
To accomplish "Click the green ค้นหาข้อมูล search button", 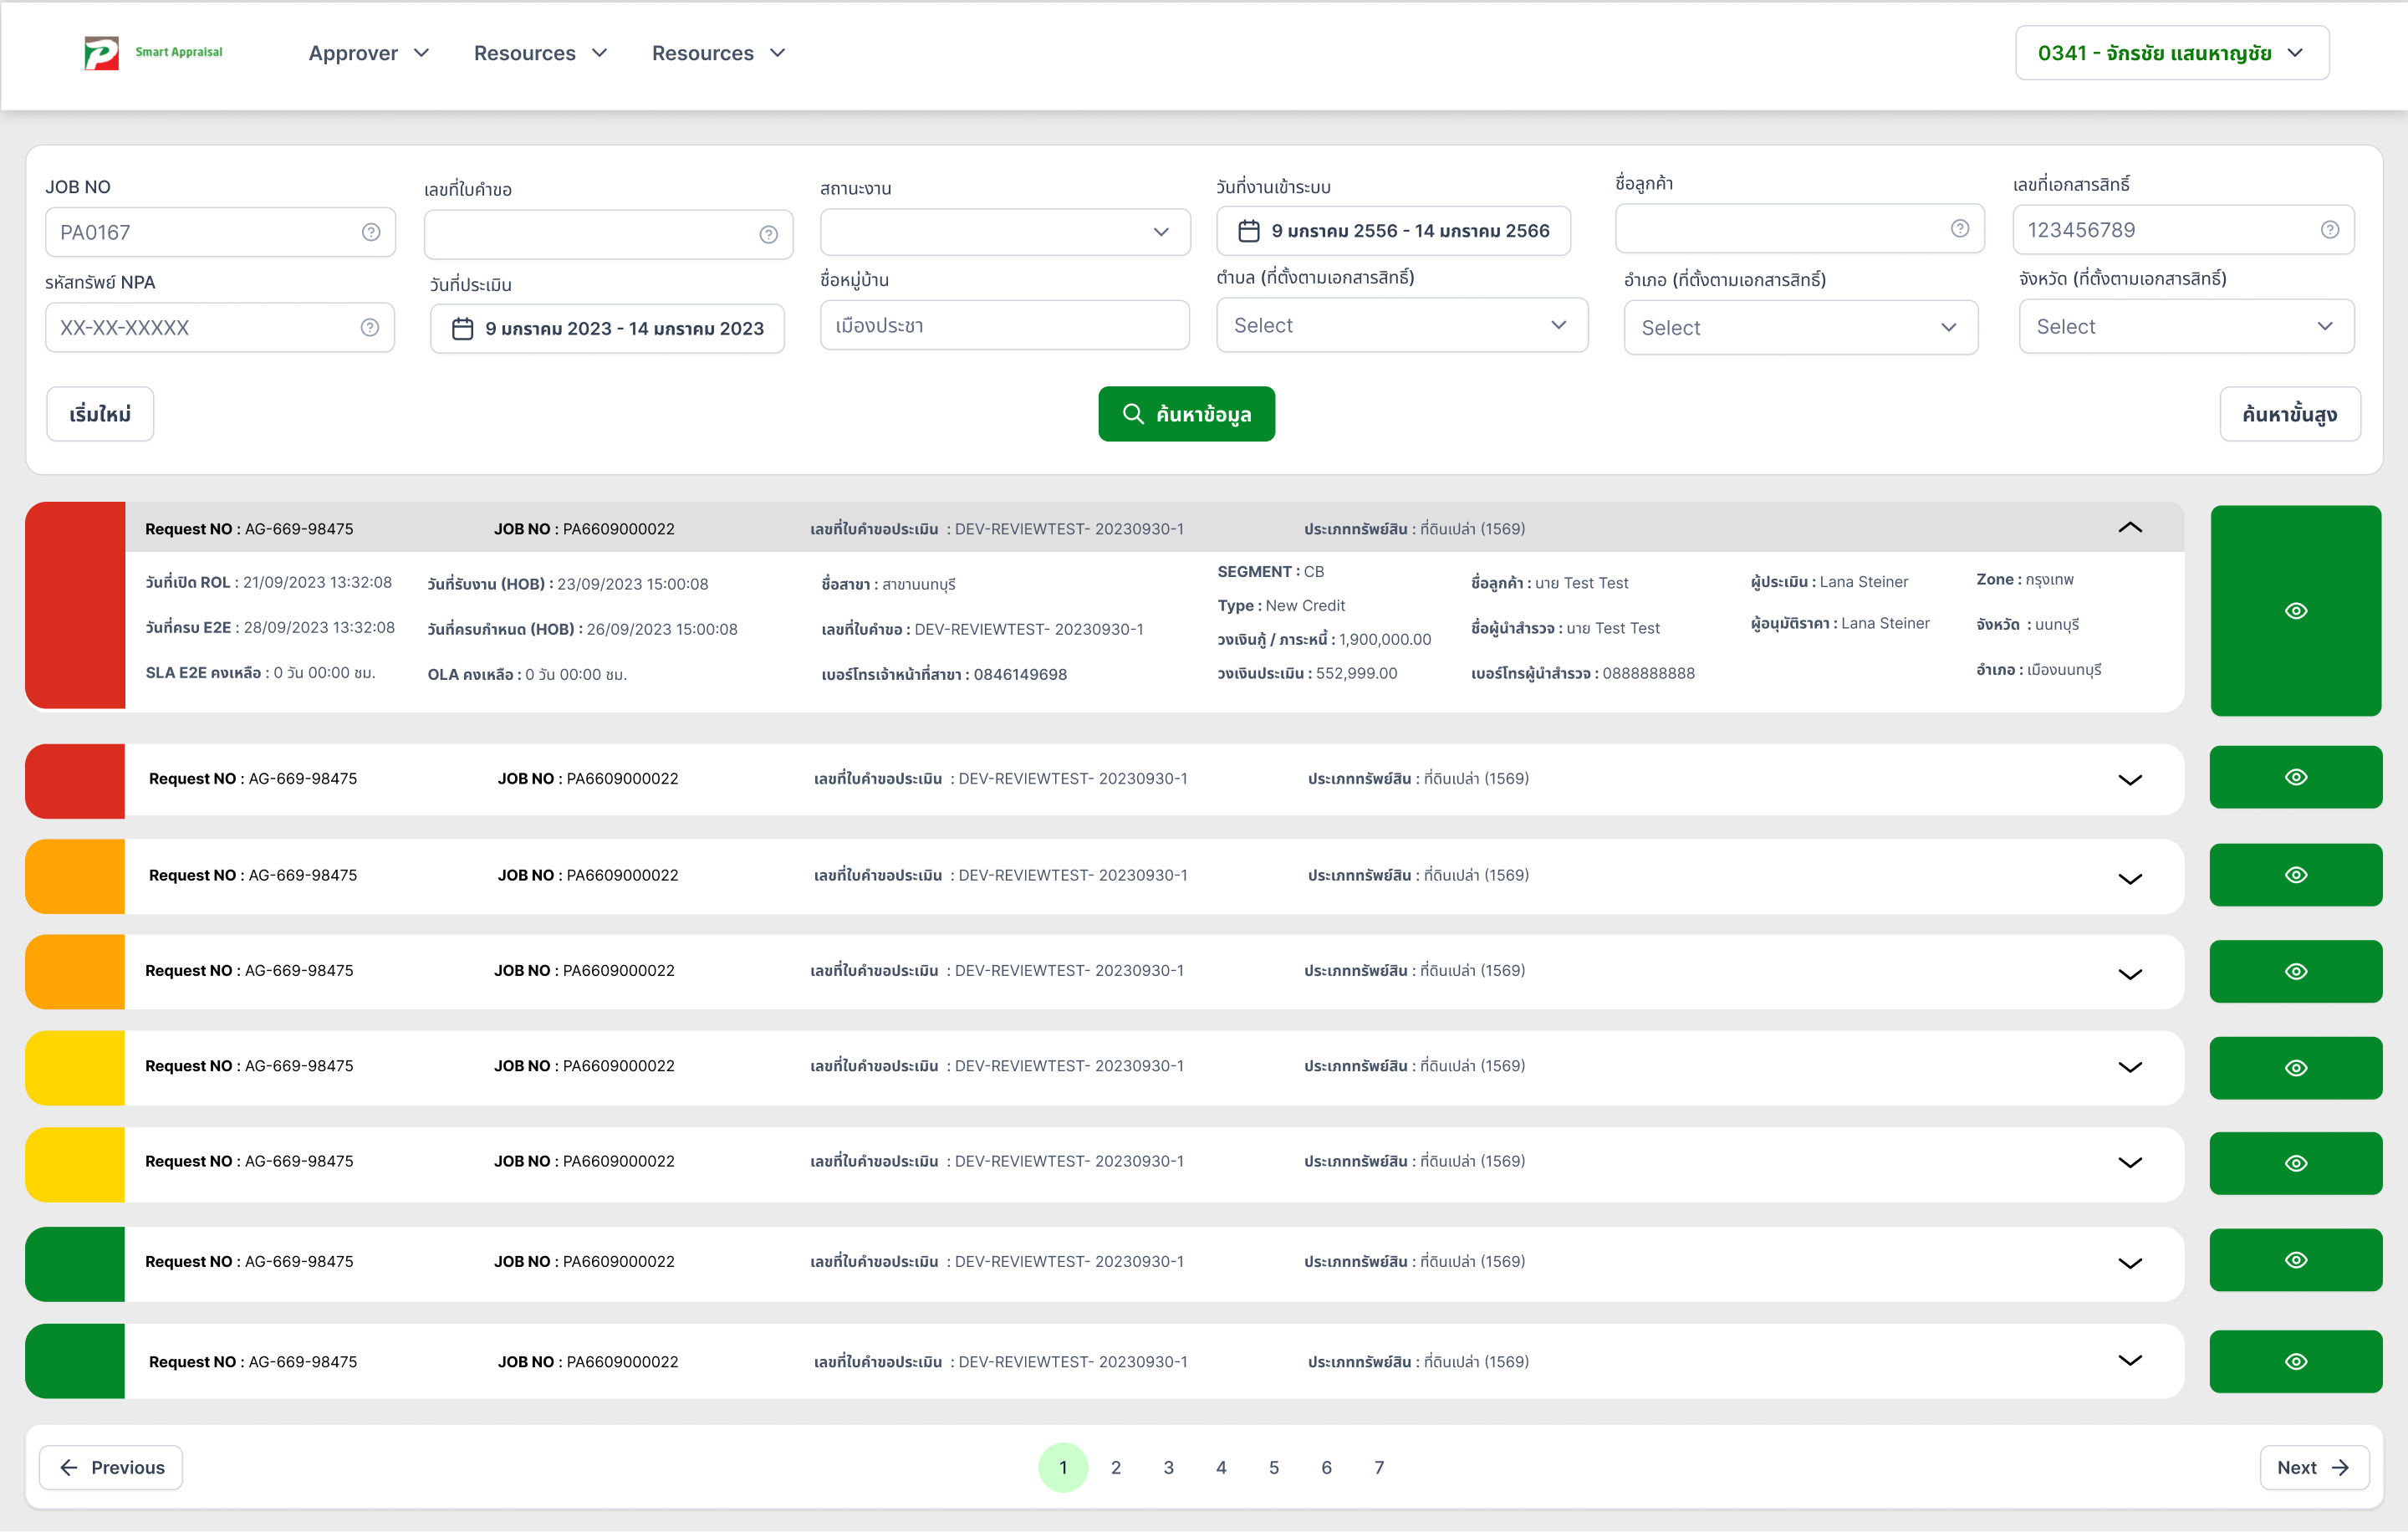I will [x=1186, y=414].
